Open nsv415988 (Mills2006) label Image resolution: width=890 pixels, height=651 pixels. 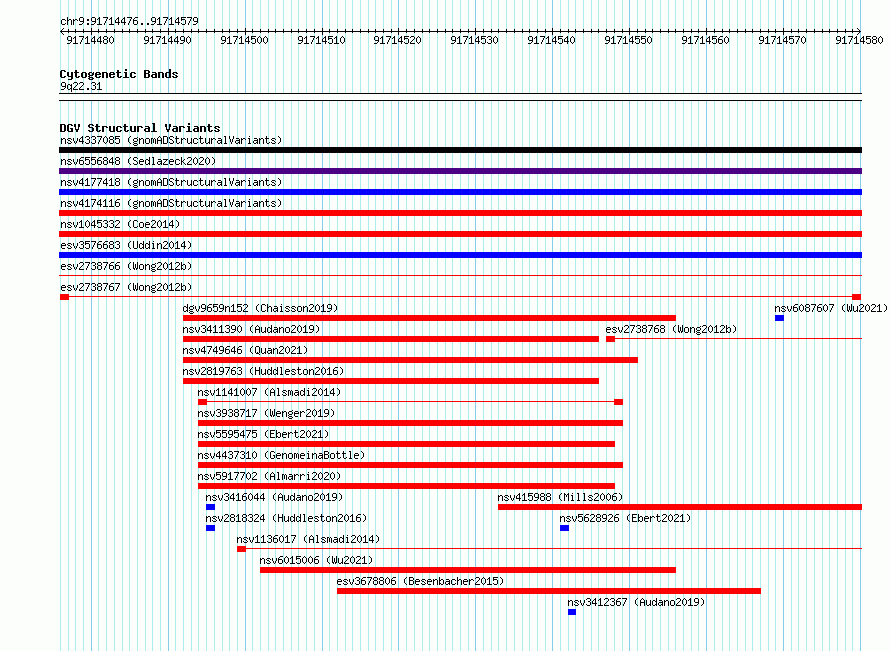pos(560,497)
